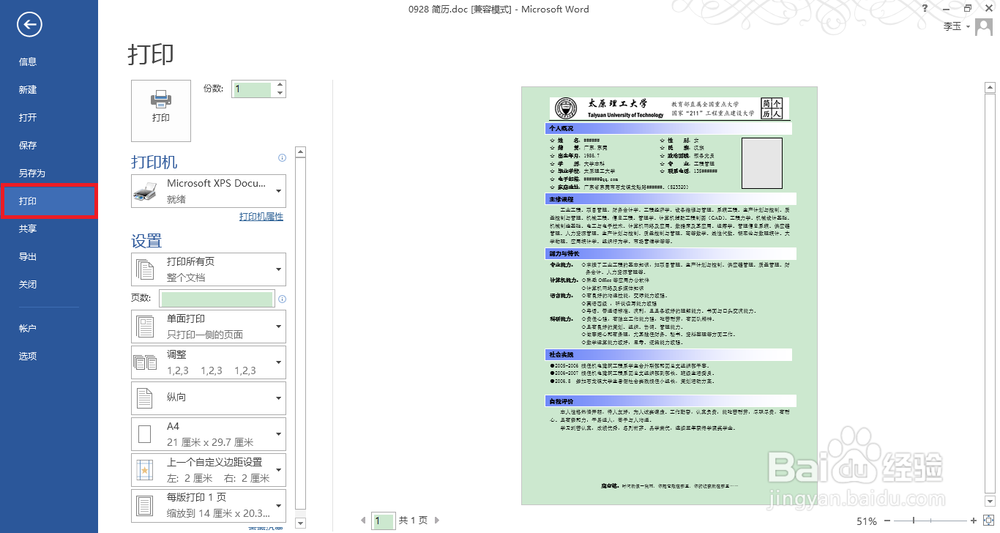1000x533 pixels.
Task: Click the resume preview page thumbnail
Action: pyautogui.click(x=669, y=295)
